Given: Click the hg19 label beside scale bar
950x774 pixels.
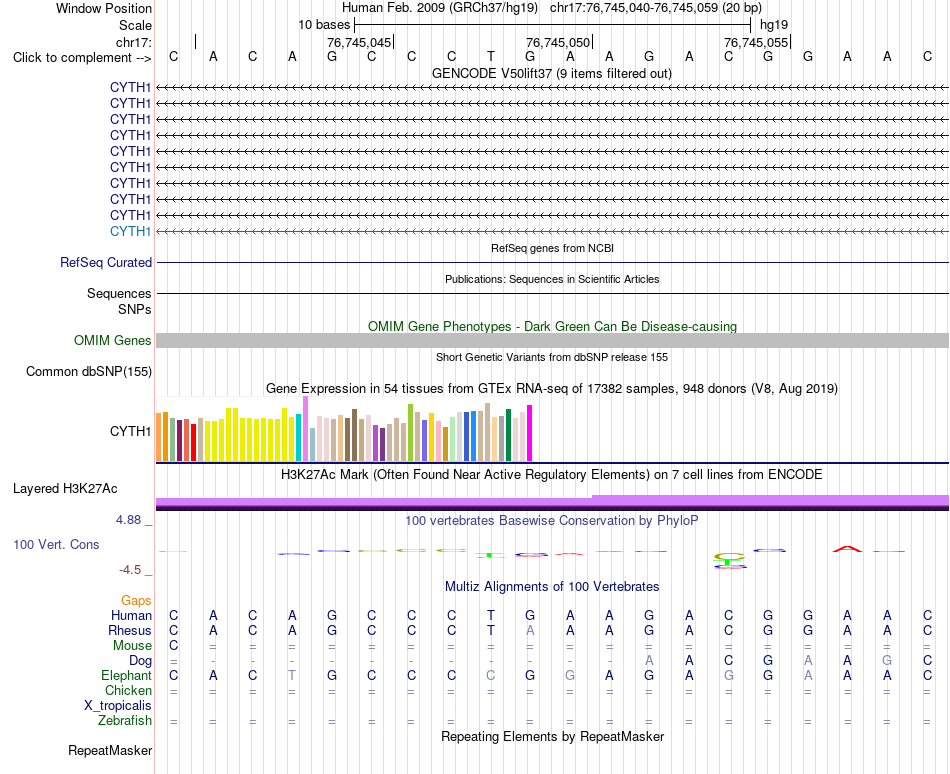Looking at the screenshot, I should [x=774, y=25].
